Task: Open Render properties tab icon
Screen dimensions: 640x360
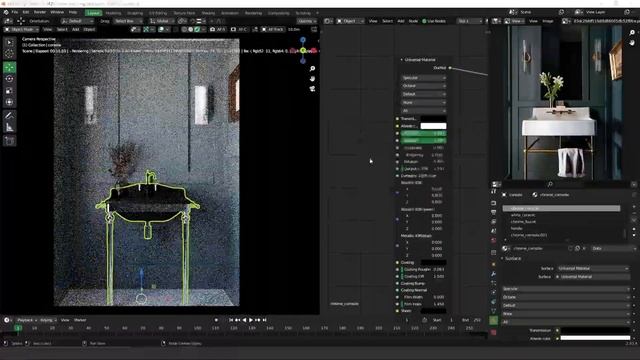Action: click(493, 203)
